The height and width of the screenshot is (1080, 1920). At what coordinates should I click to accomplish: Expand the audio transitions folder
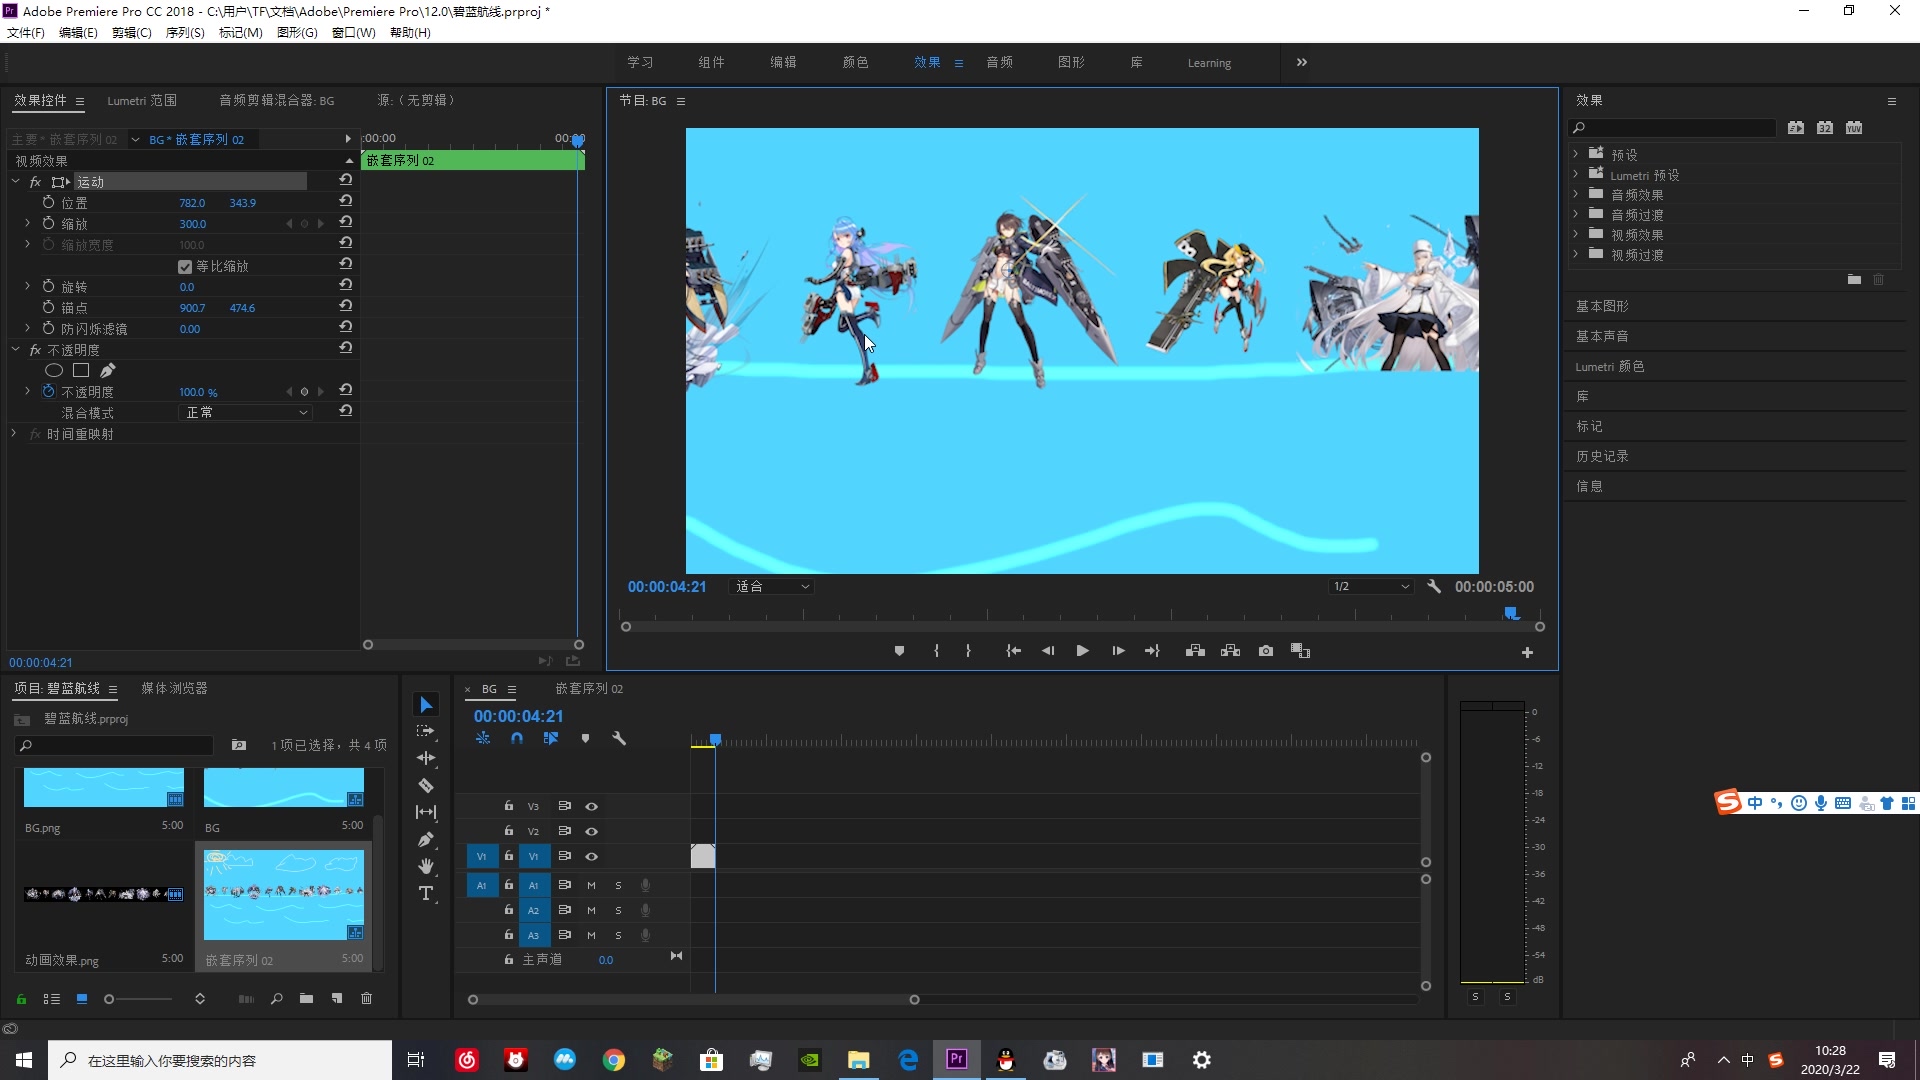coord(1575,214)
